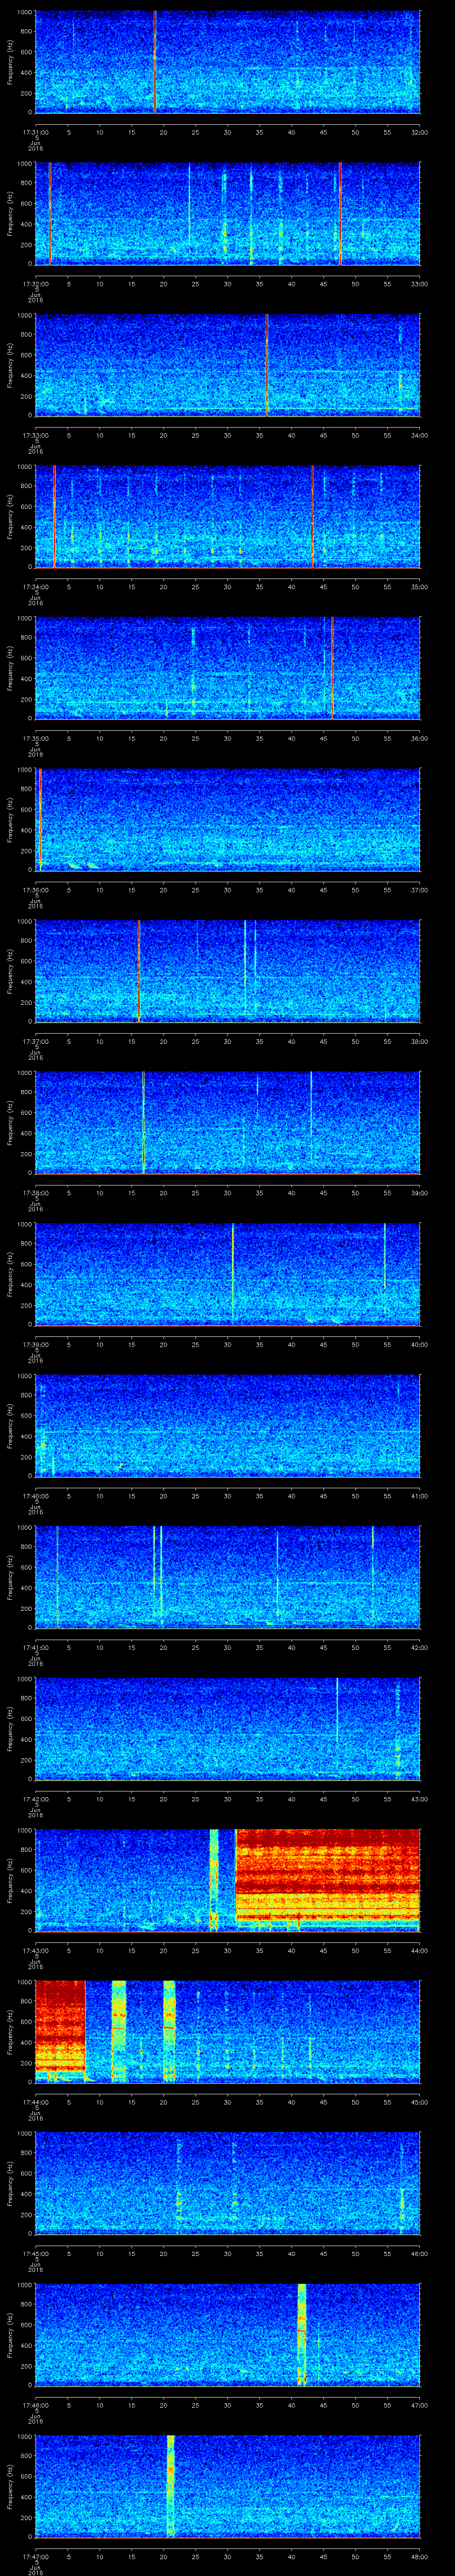Click the '17:39:00' start time label
Image resolution: width=455 pixels, height=2576 pixels.
[x=35, y=1344]
